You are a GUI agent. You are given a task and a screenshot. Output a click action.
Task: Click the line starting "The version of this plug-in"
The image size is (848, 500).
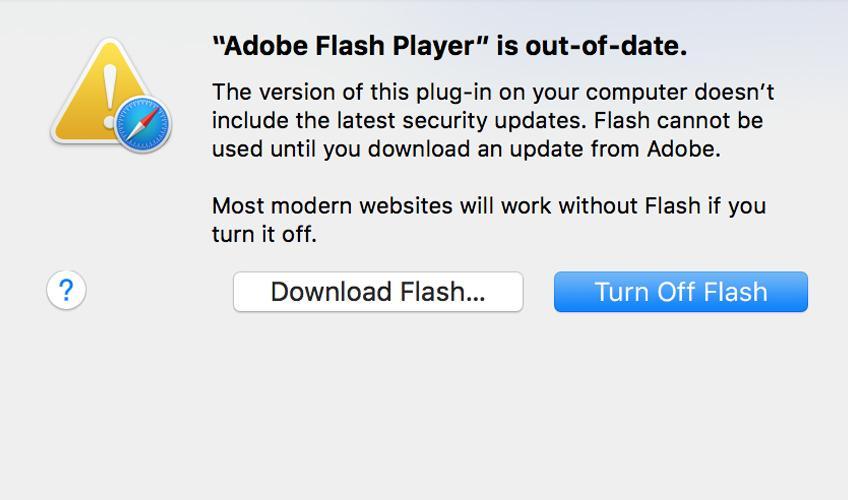coord(493,92)
